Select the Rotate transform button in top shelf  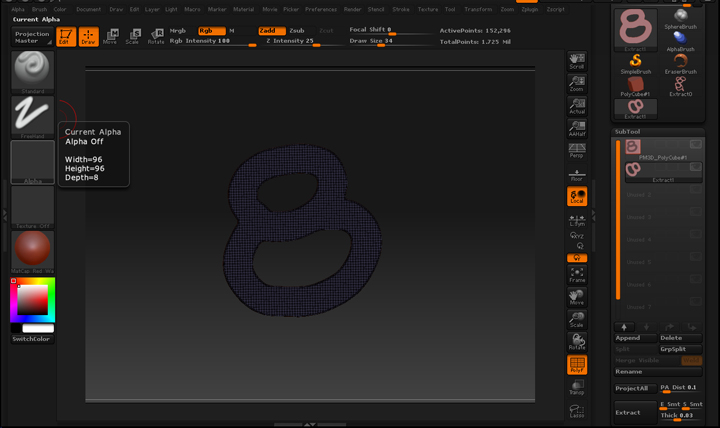156,37
